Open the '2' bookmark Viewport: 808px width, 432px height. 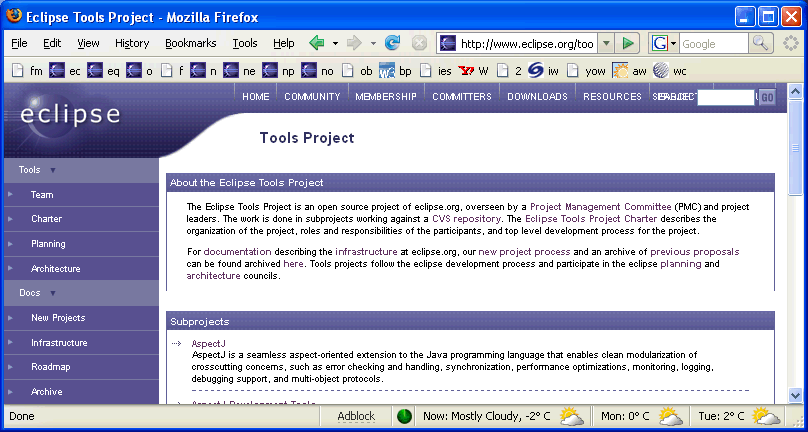click(509, 71)
